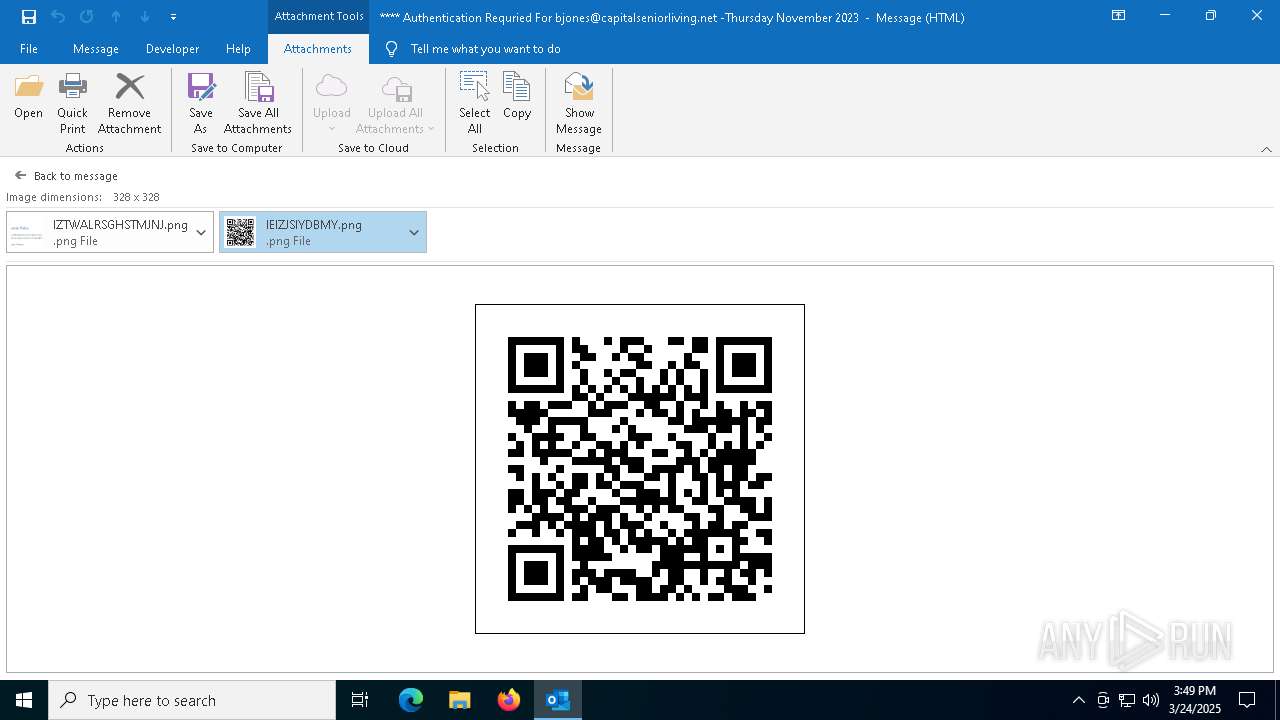Open notification center icon
This screenshot has height=720, width=1280.
pyautogui.click(x=1247, y=700)
